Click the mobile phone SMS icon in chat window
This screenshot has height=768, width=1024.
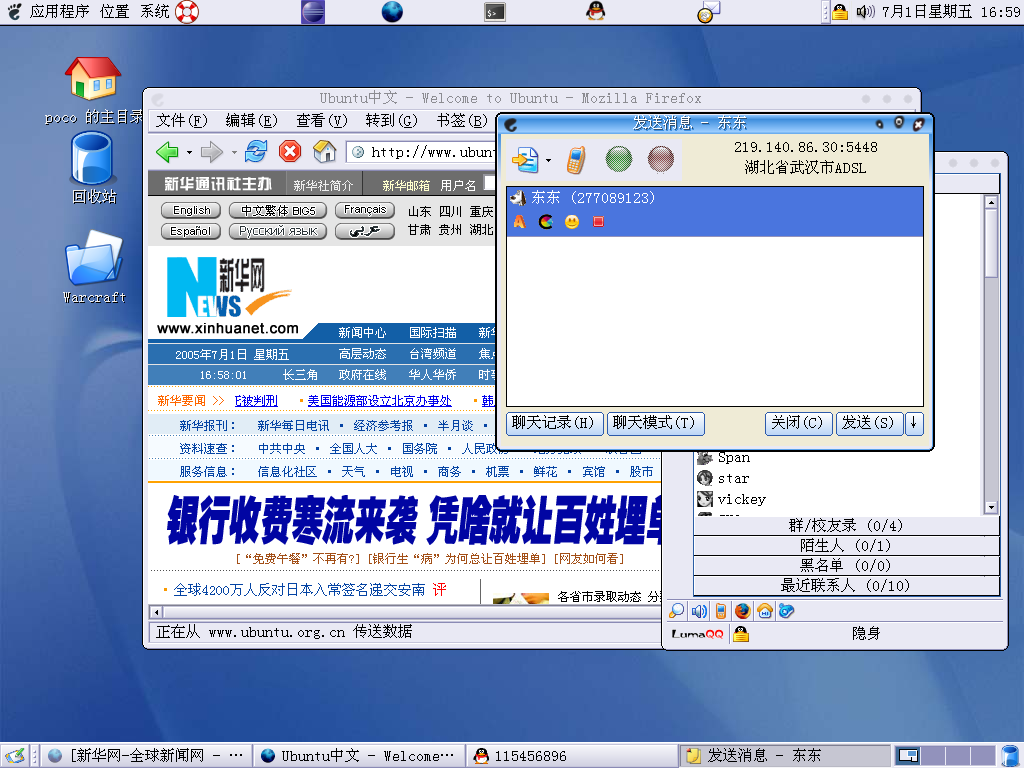[576, 159]
